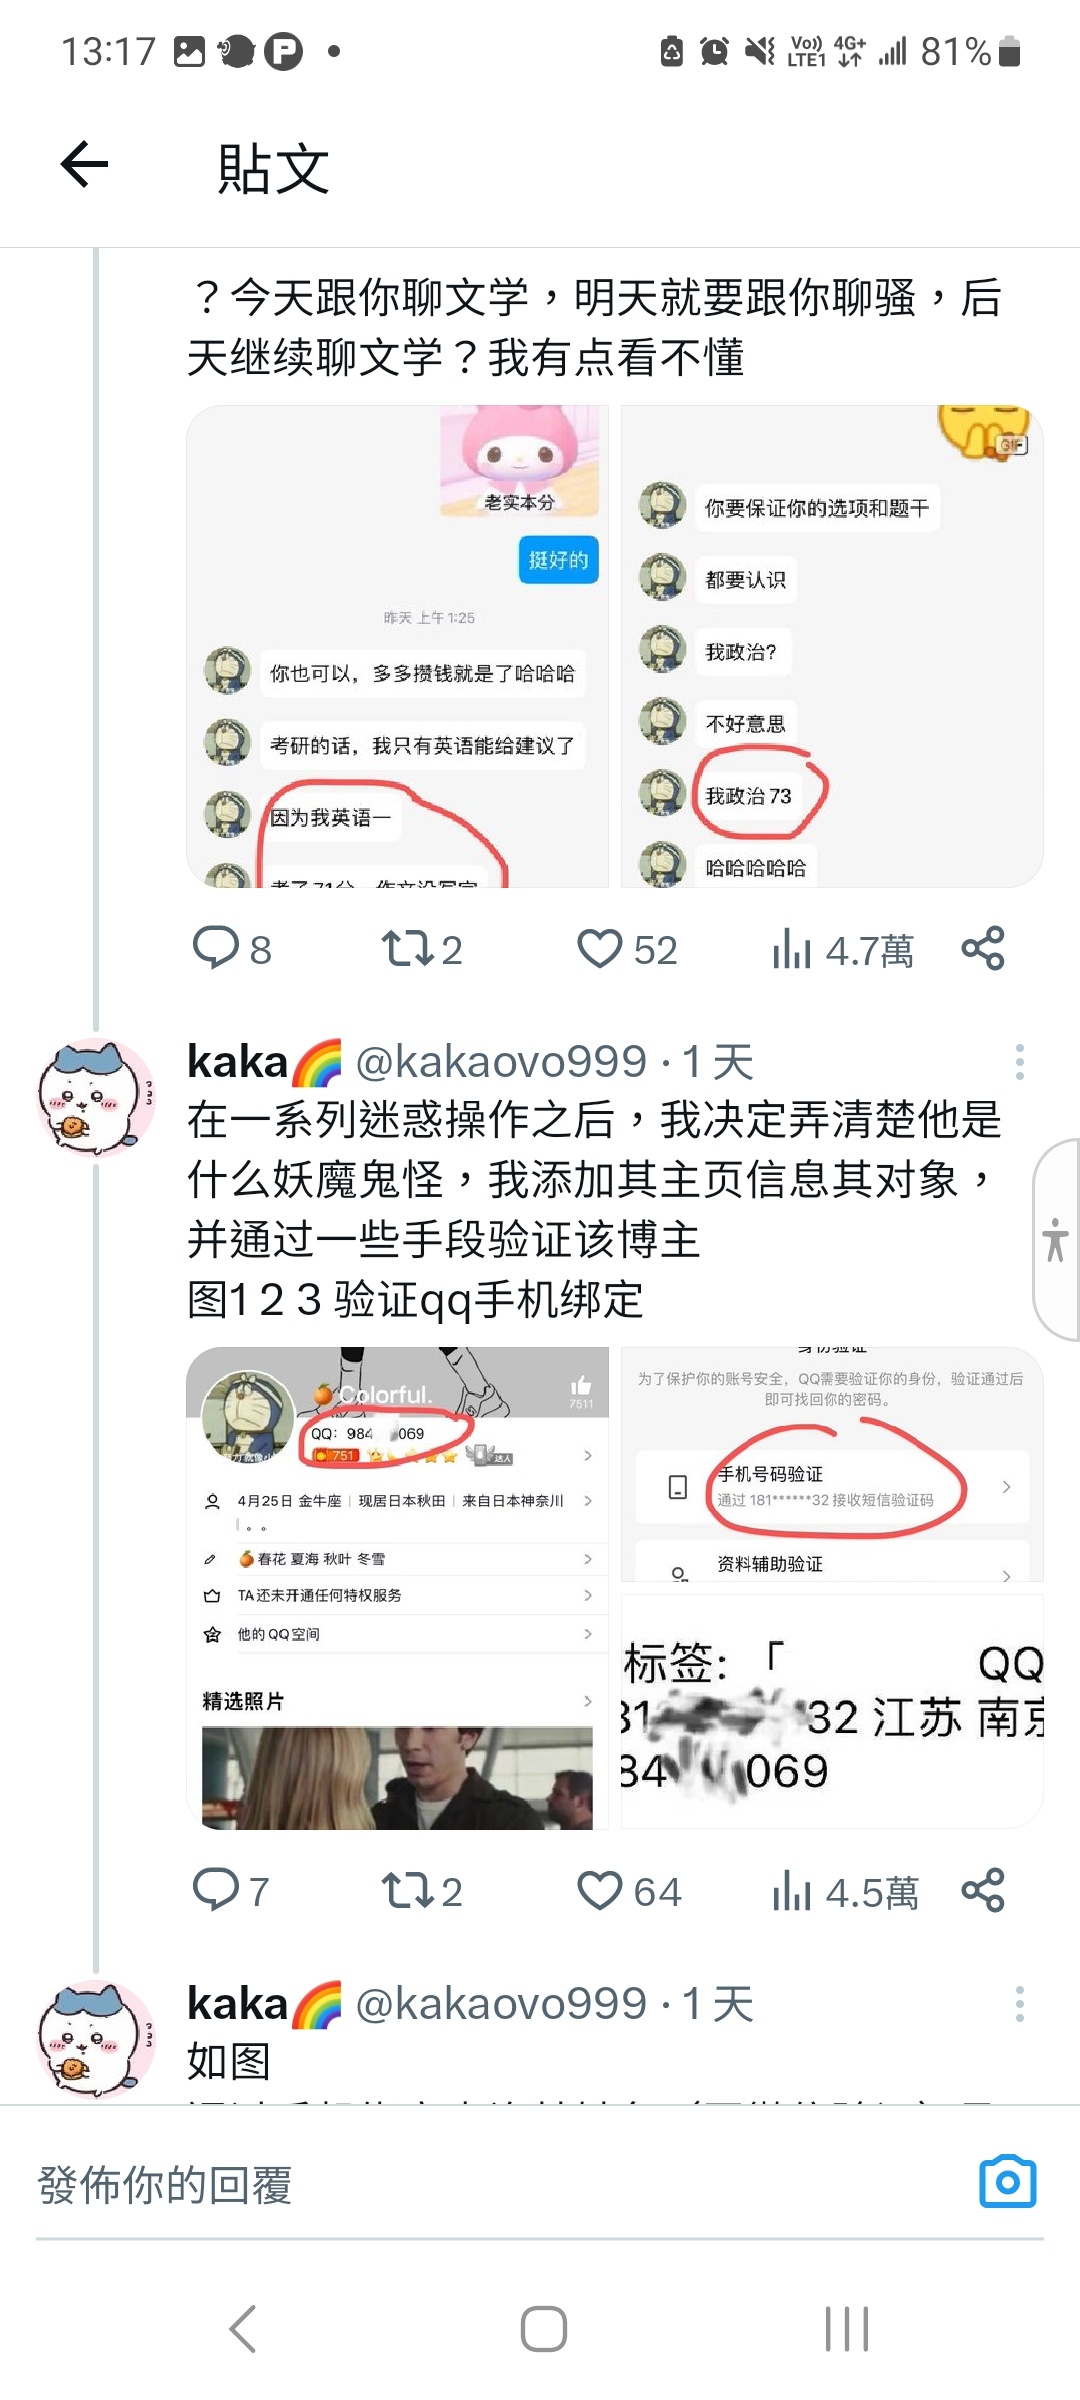Screen dimensions: 1080x2400
Task: Like the post with 64 likes
Action: [629, 1891]
